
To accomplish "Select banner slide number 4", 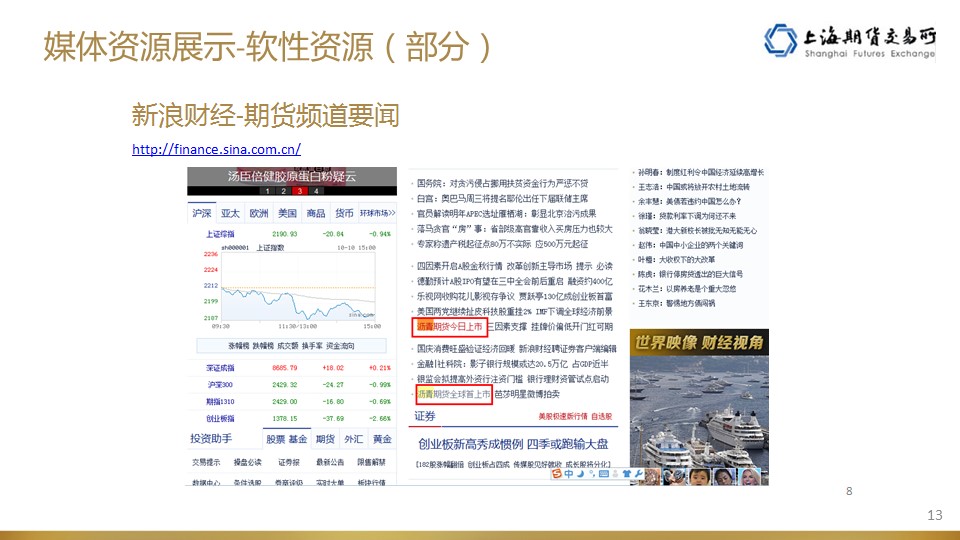I will [316, 191].
